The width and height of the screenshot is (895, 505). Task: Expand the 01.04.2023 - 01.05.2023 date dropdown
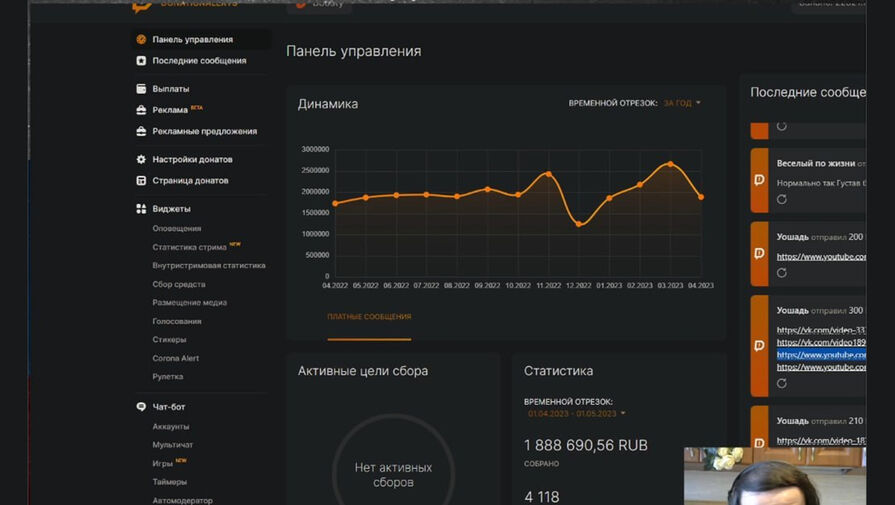pyautogui.click(x=577, y=413)
